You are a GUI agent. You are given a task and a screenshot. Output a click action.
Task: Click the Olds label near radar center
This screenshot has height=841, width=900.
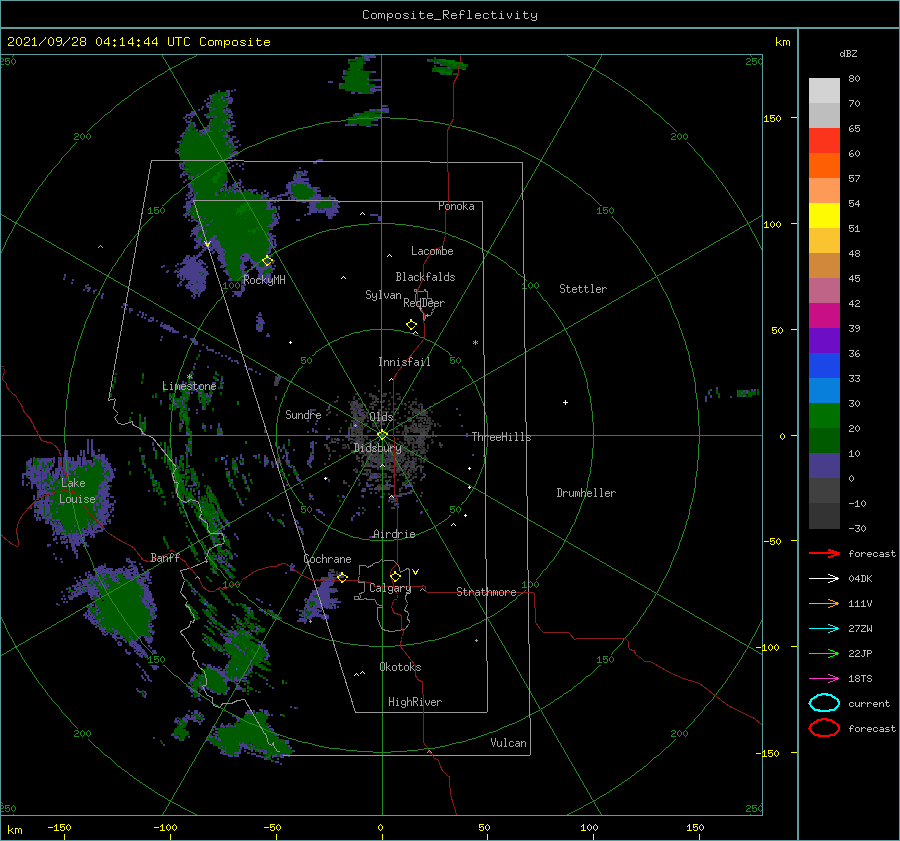click(381, 417)
